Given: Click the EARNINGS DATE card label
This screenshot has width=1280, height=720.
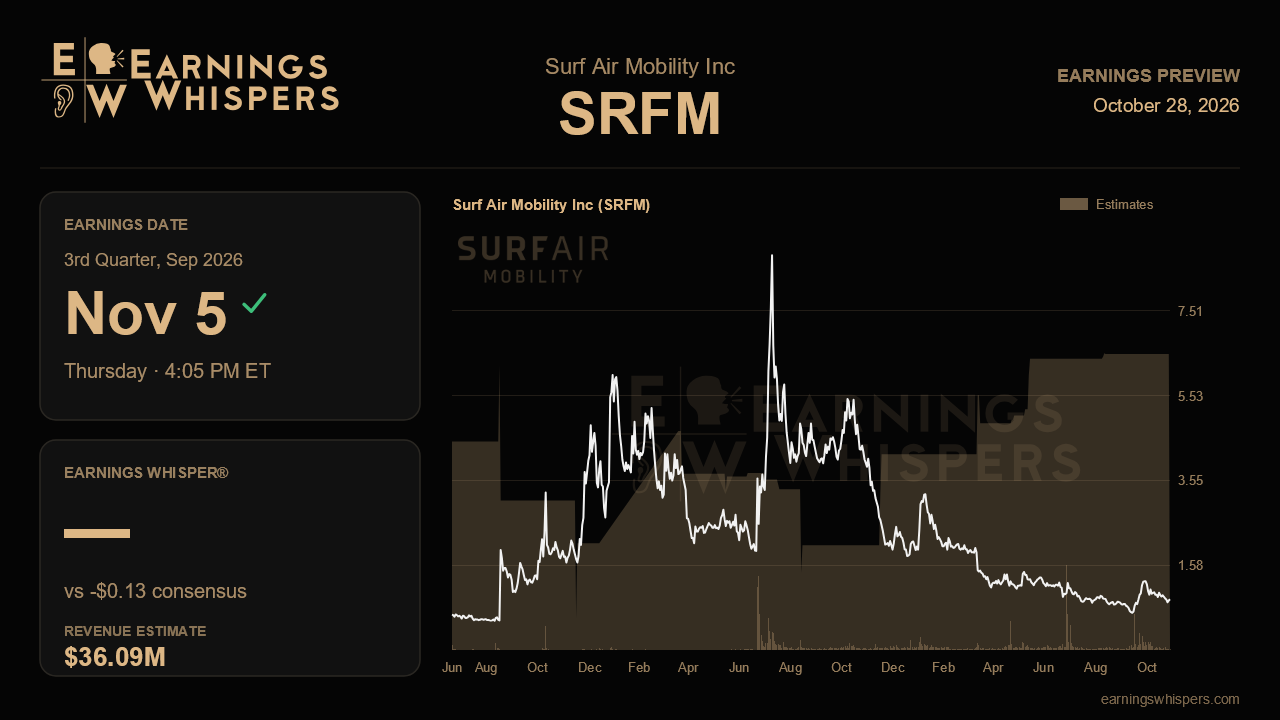Looking at the screenshot, I should pyautogui.click(x=126, y=225).
